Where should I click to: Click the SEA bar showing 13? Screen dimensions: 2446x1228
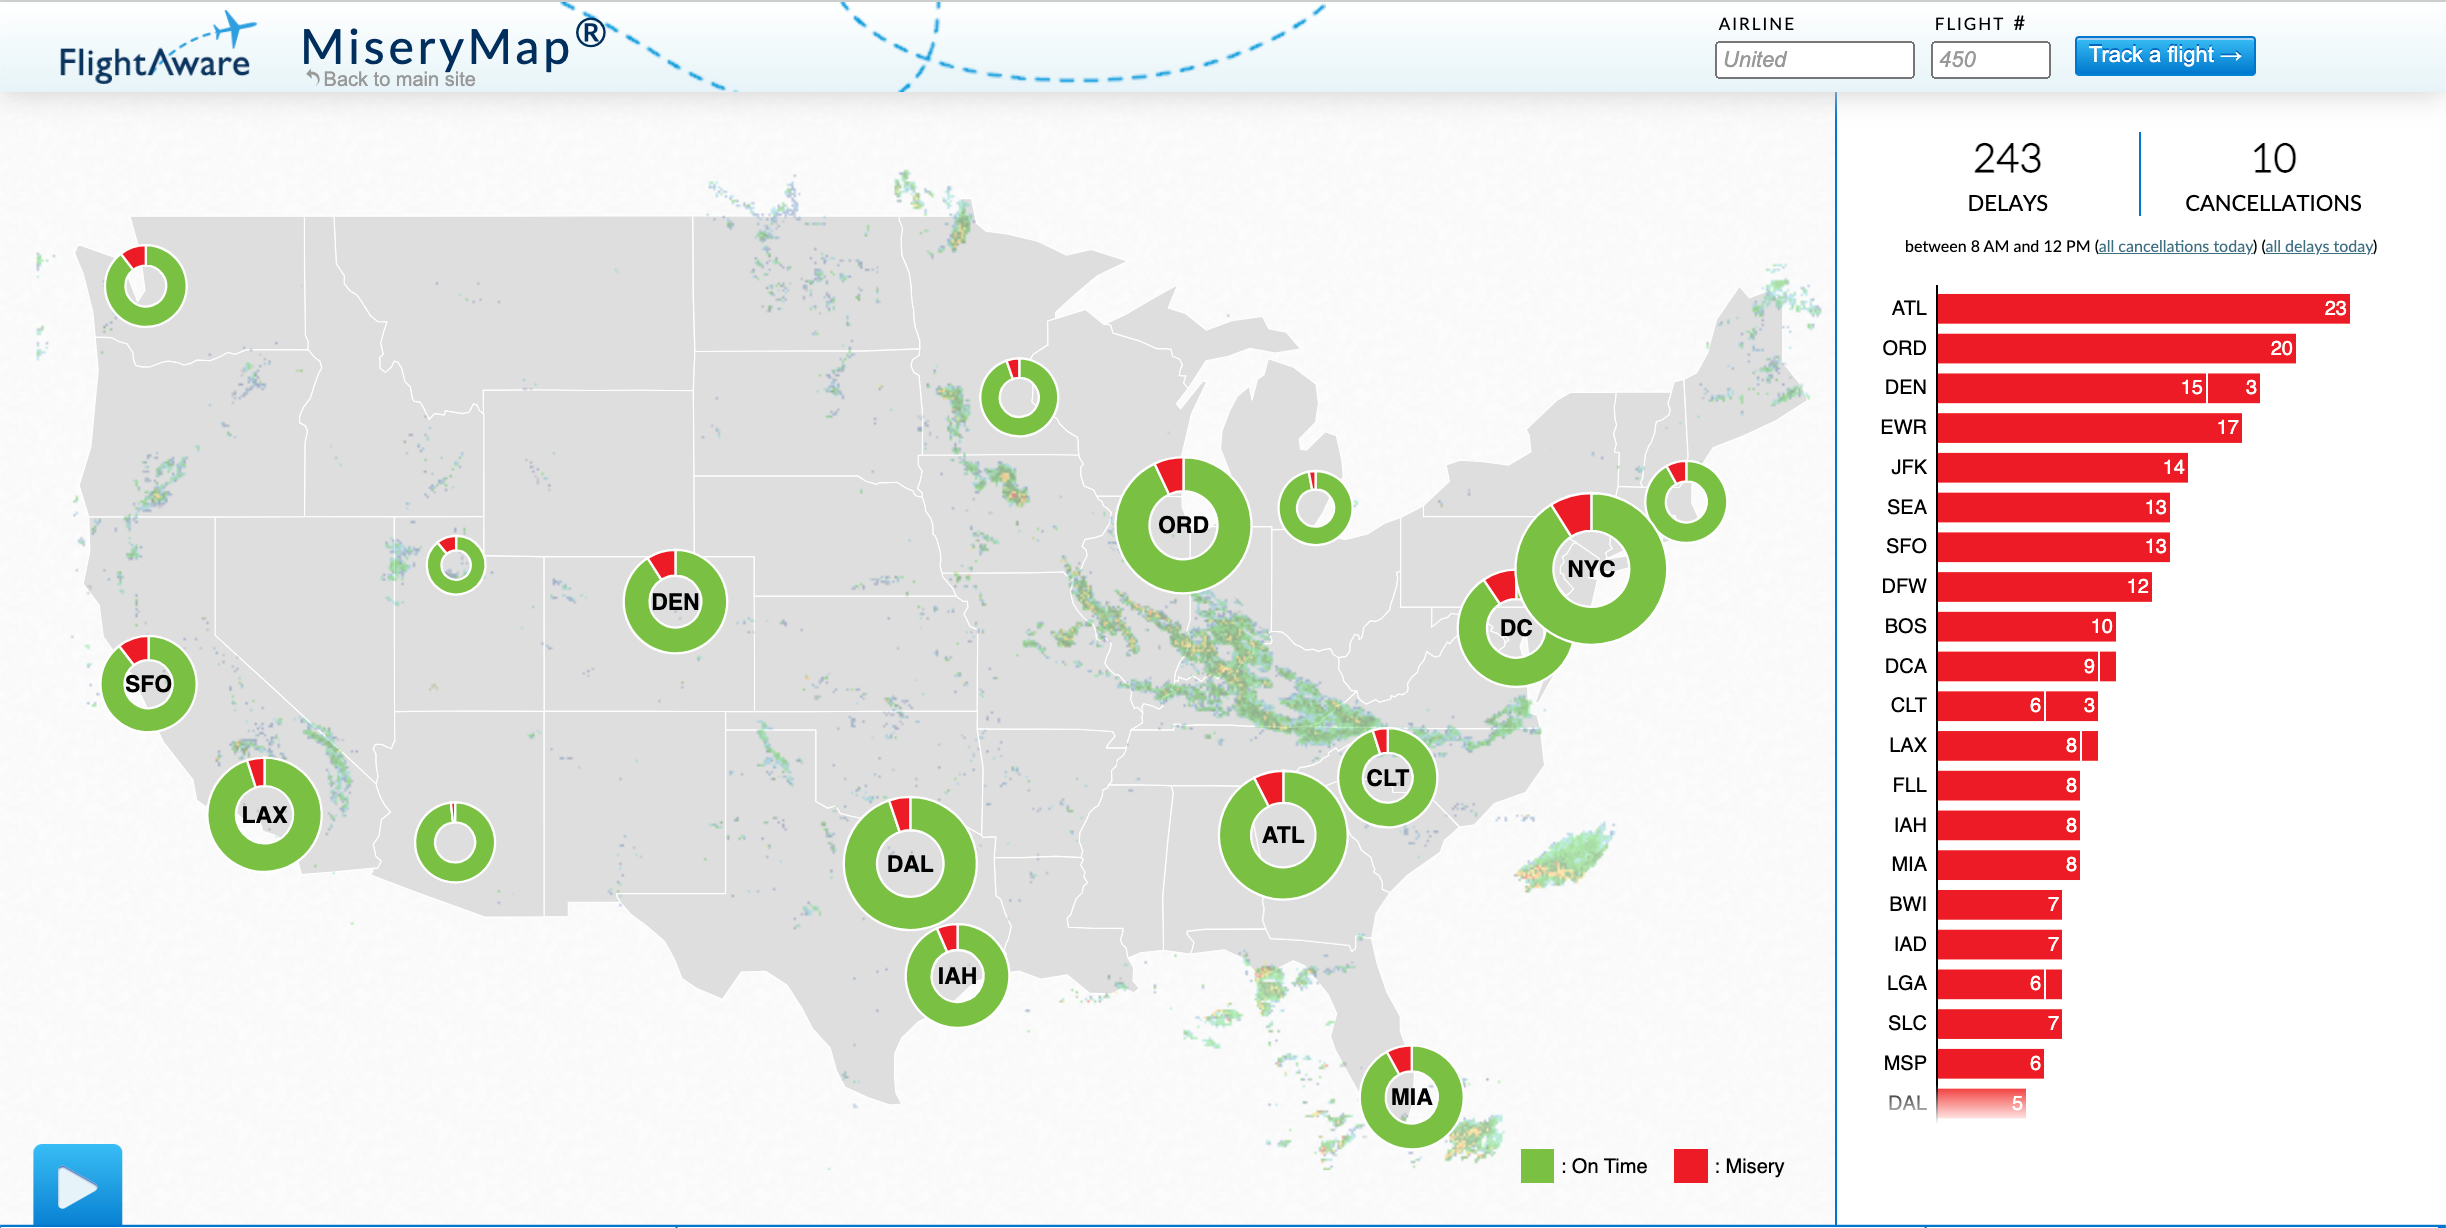tap(2054, 507)
